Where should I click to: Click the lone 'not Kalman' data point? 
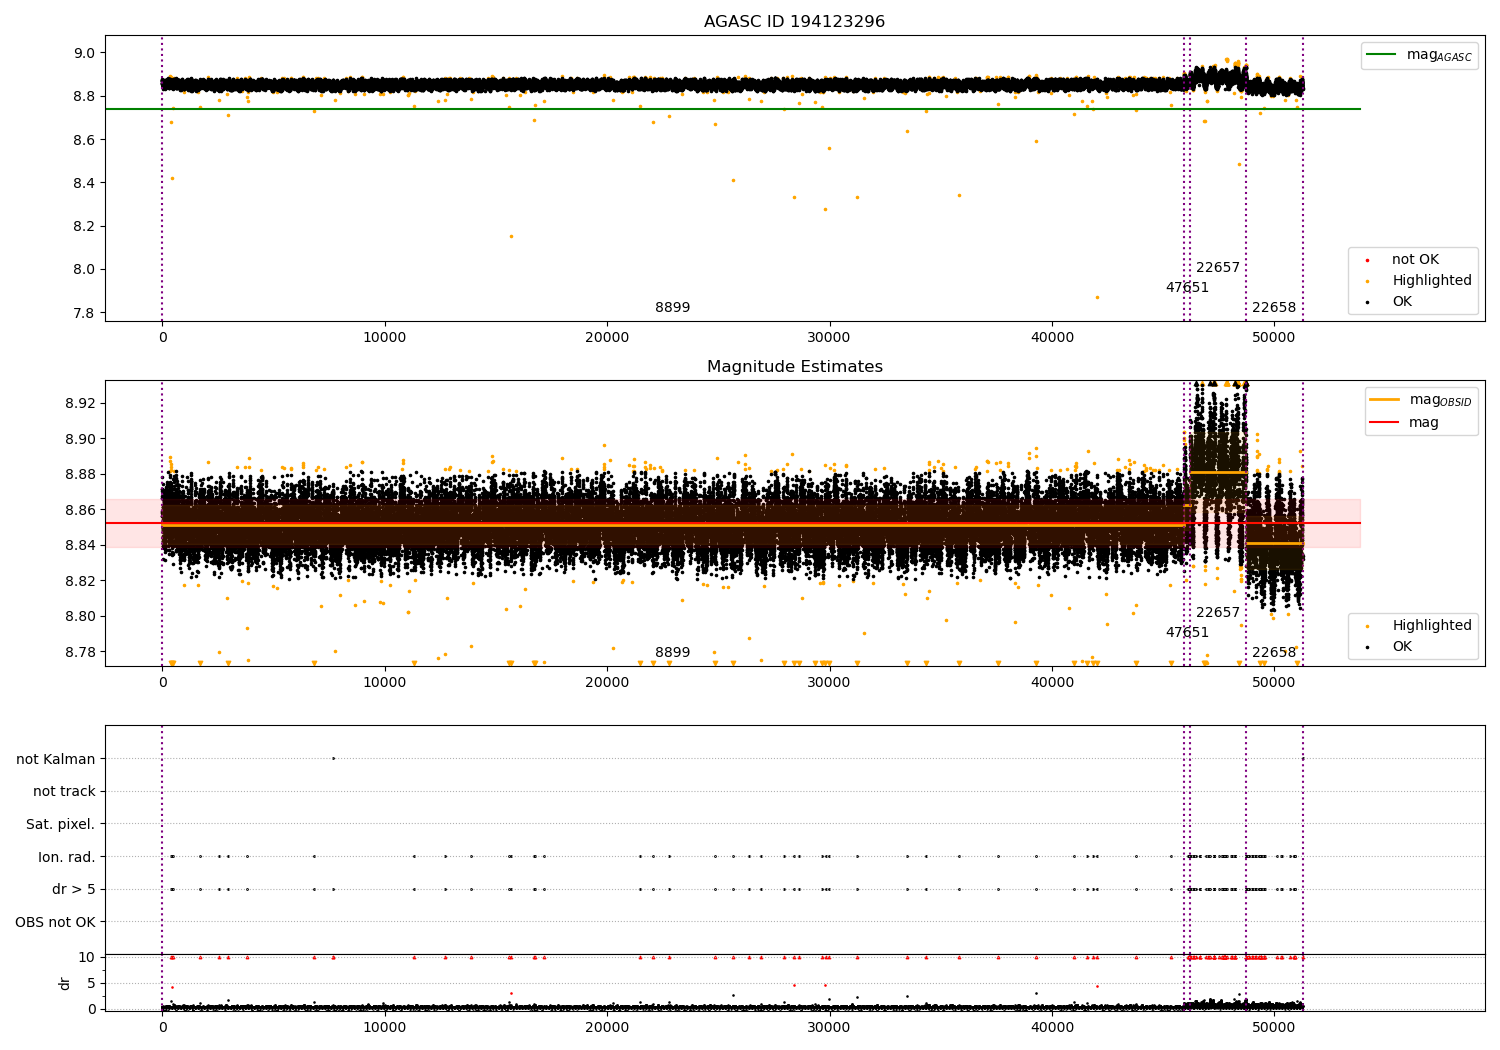coord(333,758)
